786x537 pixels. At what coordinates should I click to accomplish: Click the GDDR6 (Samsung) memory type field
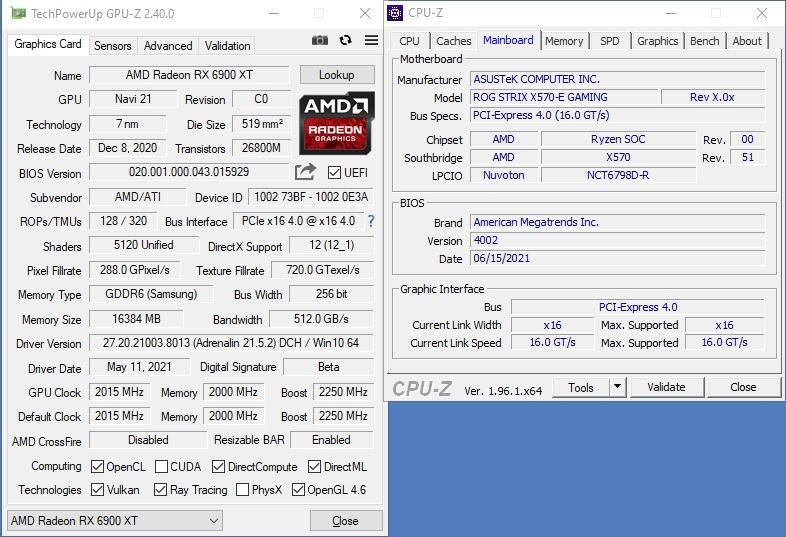tap(151, 294)
